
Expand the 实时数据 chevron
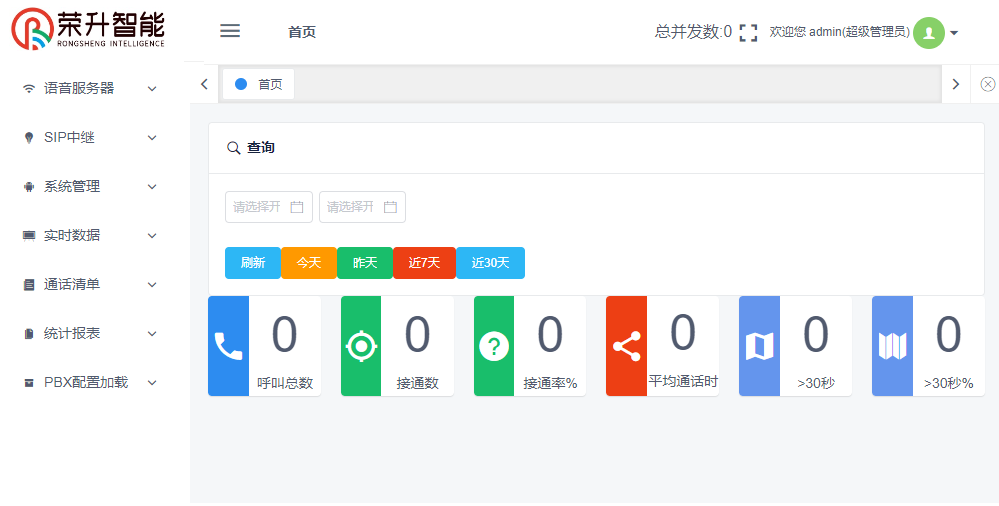[152, 236]
